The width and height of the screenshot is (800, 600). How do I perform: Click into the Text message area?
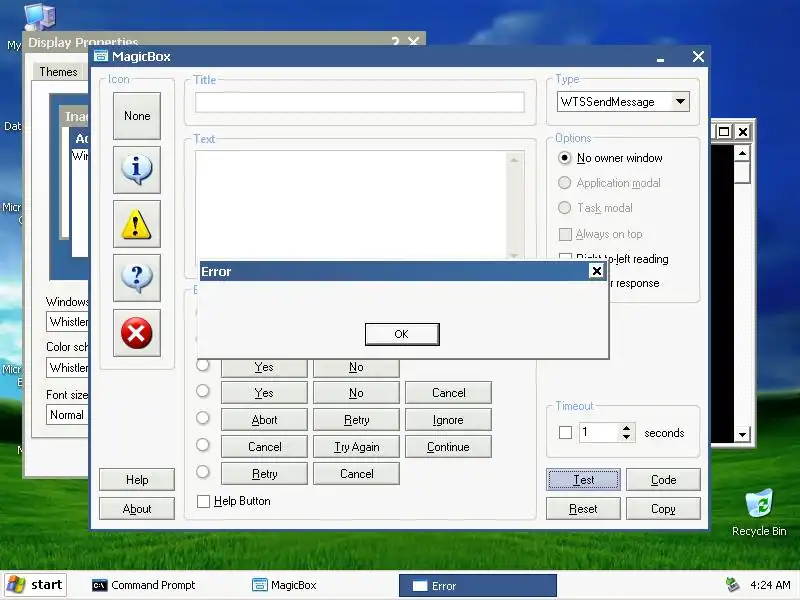pos(351,204)
